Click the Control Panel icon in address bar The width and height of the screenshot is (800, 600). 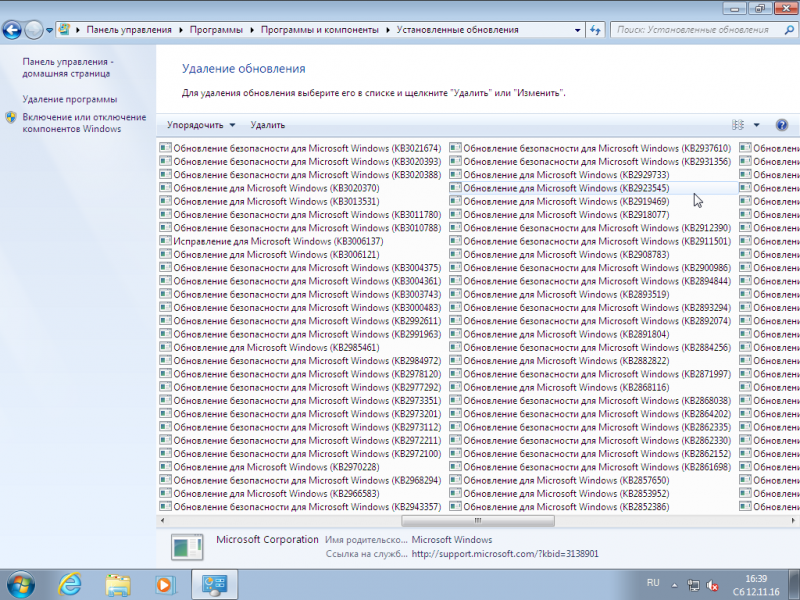(64, 30)
